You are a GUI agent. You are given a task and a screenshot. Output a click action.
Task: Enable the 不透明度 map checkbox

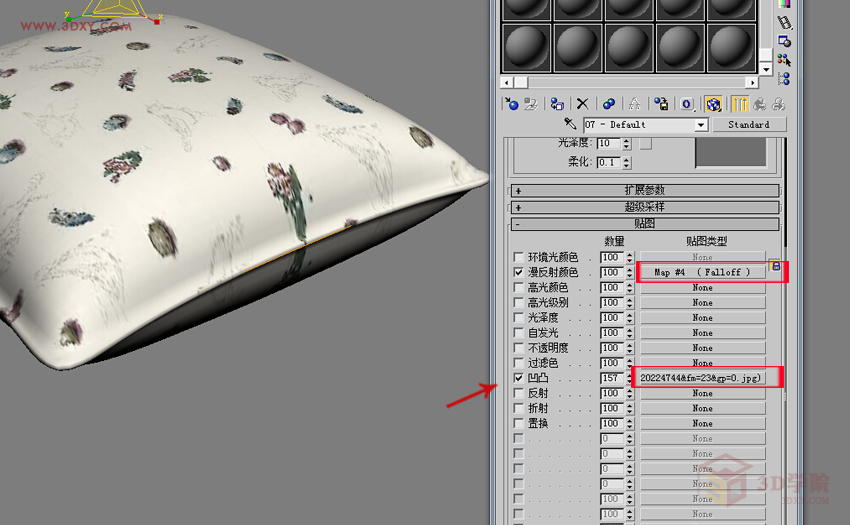click(x=519, y=348)
